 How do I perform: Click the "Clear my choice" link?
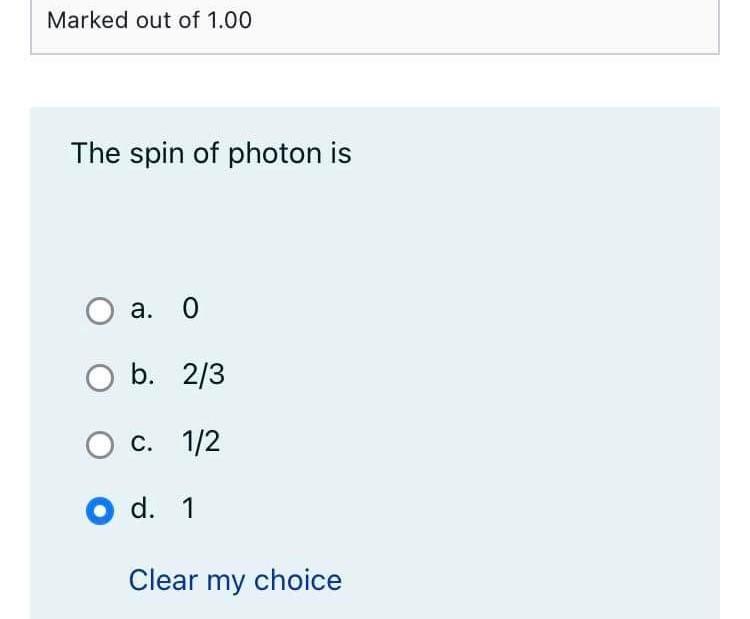tap(235, 580)
